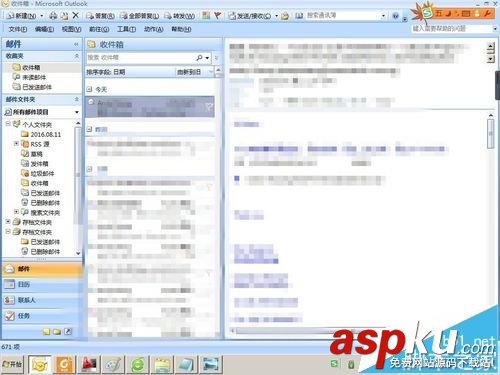The image size is (500, 375).
Task: Click the Sogou S input method icon
Action: click(x=427, y=13)
